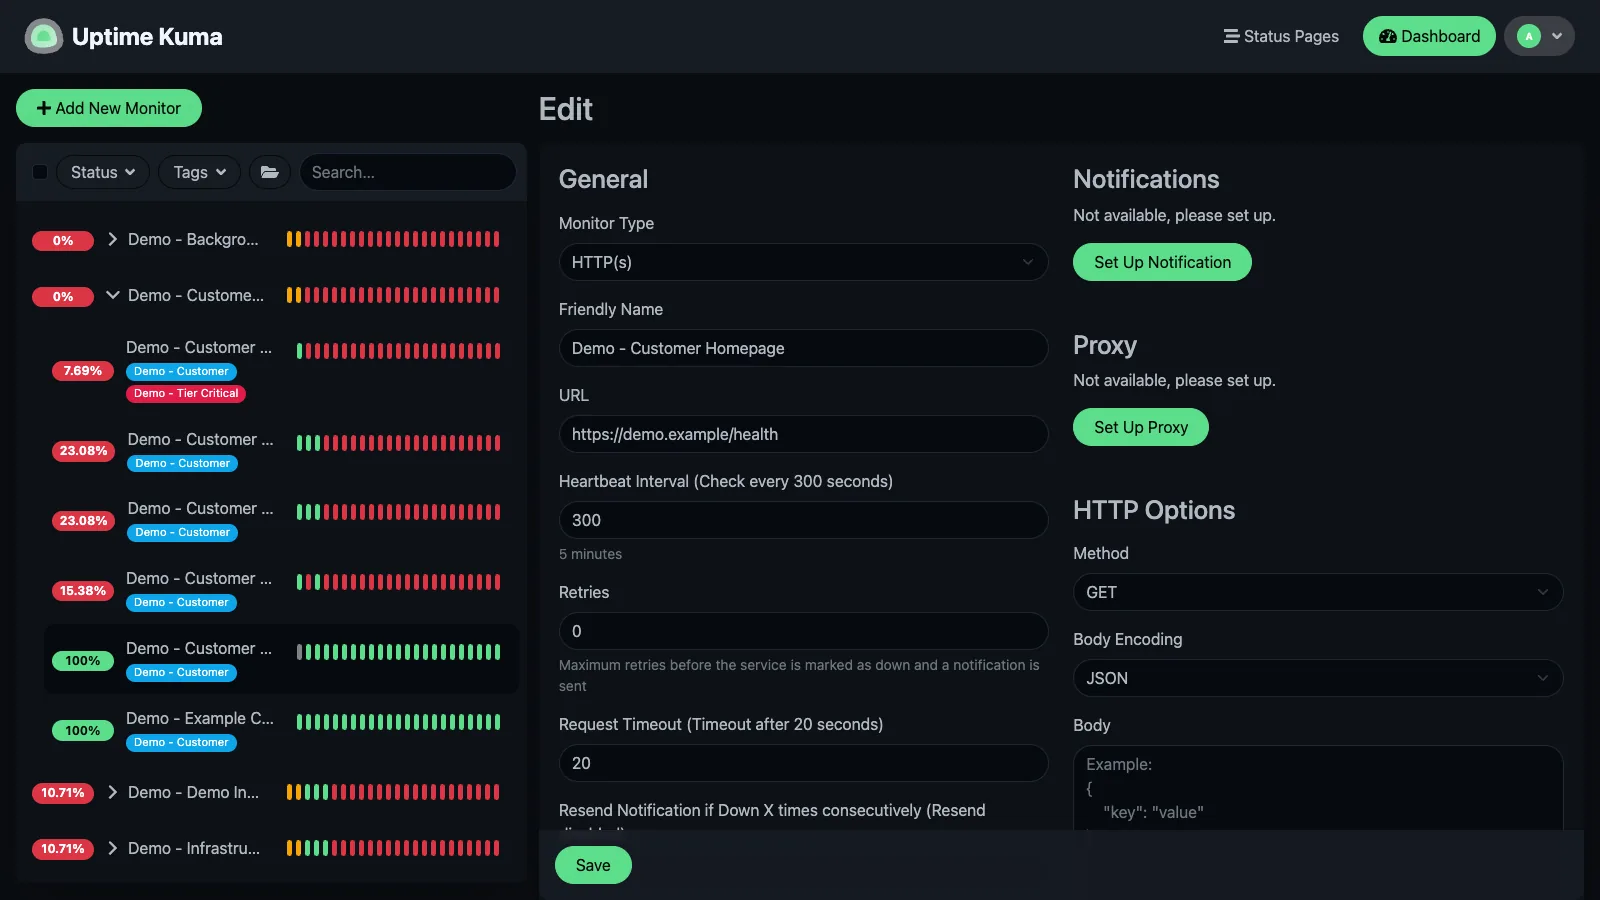The height and width of the screenshot is (900, 1600).
Task: Open the Demo - Example C... monitor
Action: pos(281,730)
